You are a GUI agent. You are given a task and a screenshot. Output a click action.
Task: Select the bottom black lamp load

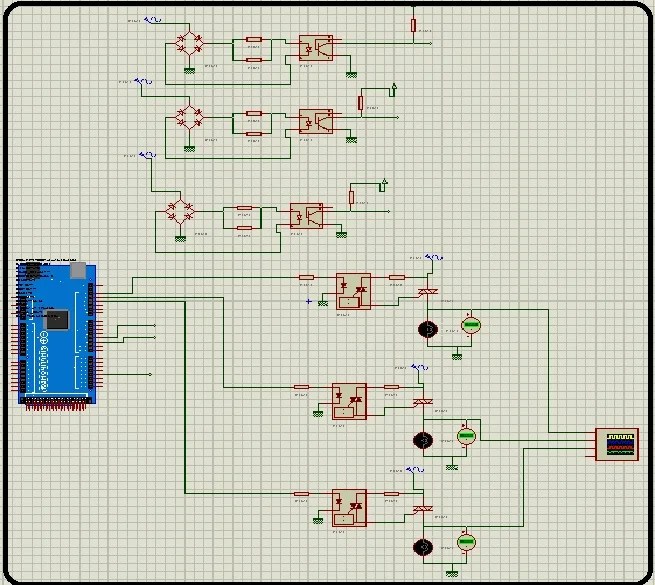423,547
